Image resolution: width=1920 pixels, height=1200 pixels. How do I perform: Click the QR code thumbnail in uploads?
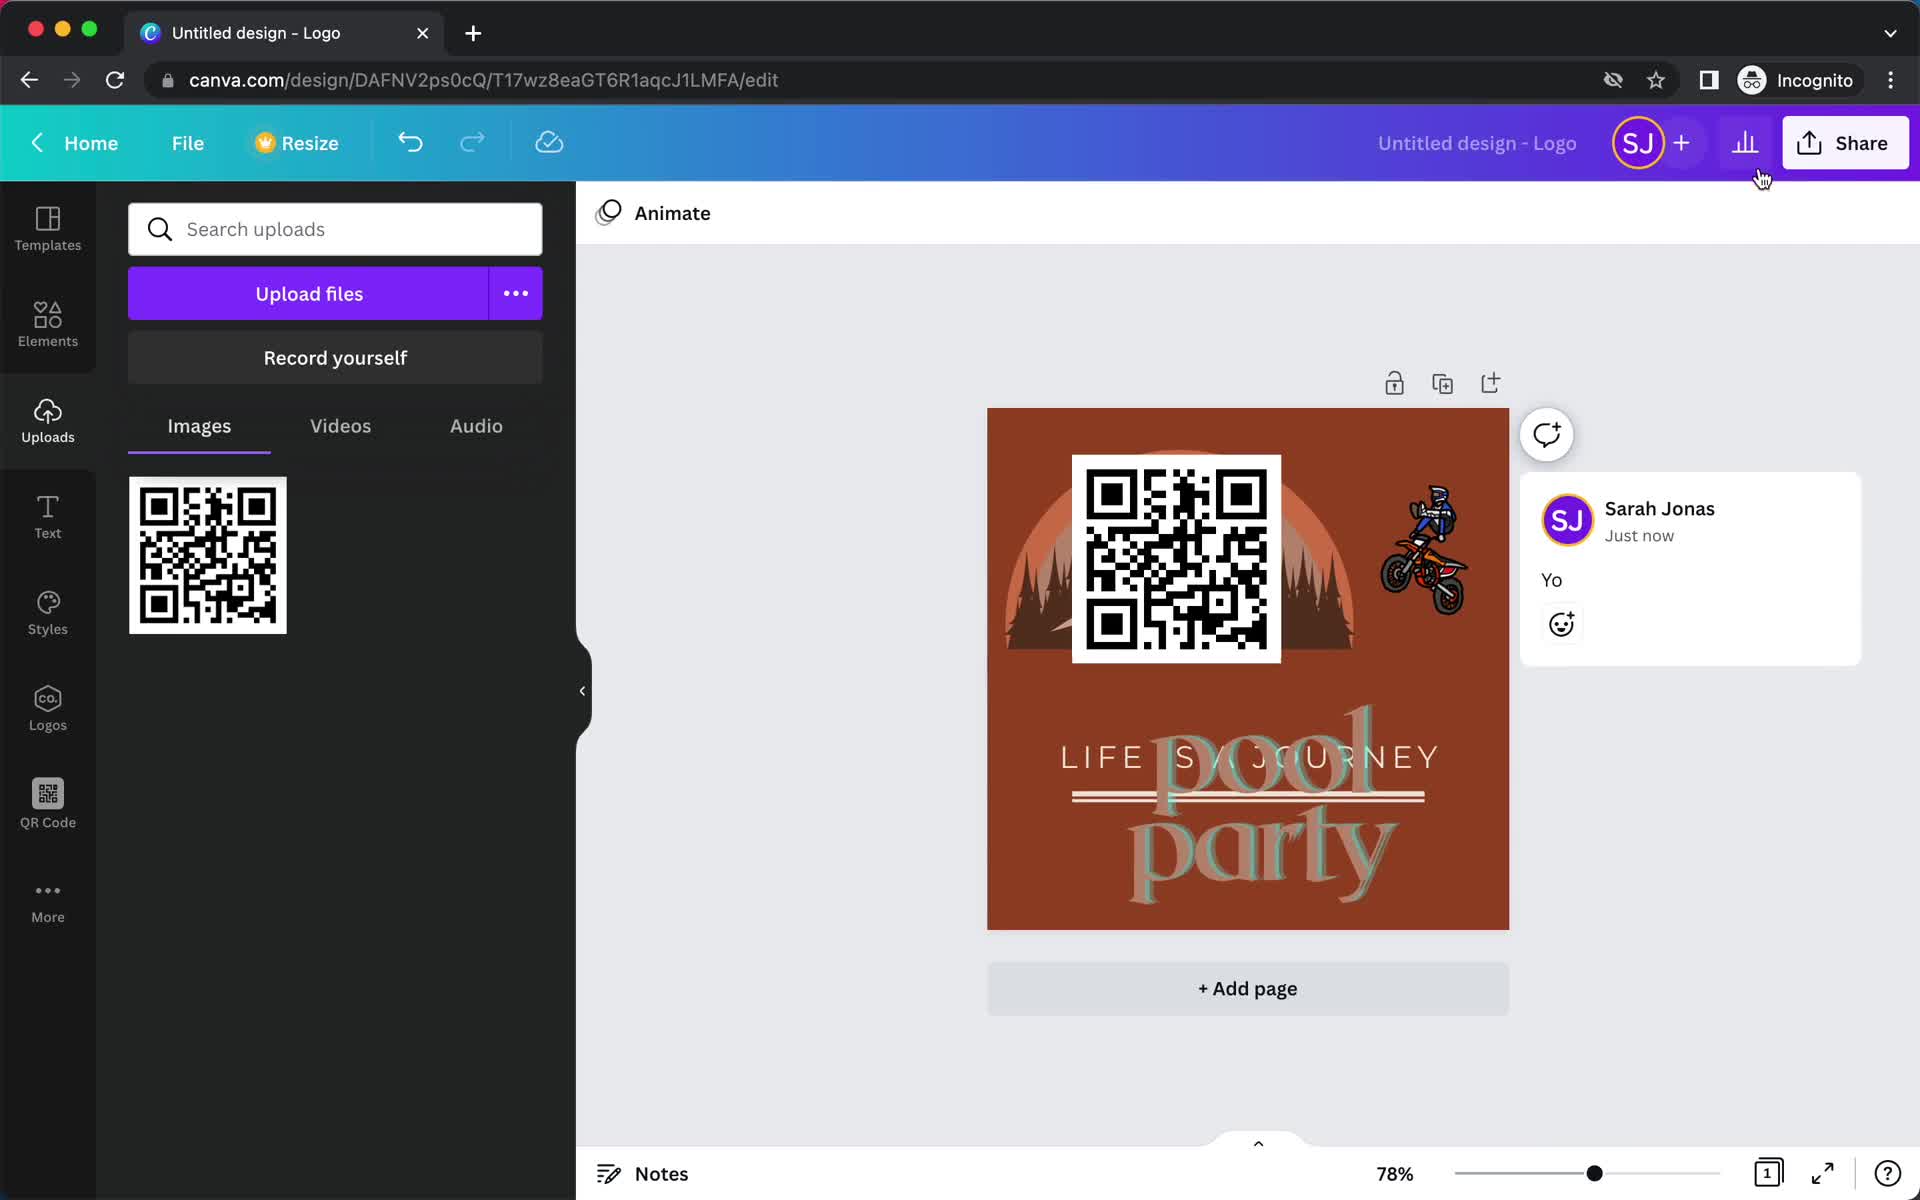click(207, 553)
